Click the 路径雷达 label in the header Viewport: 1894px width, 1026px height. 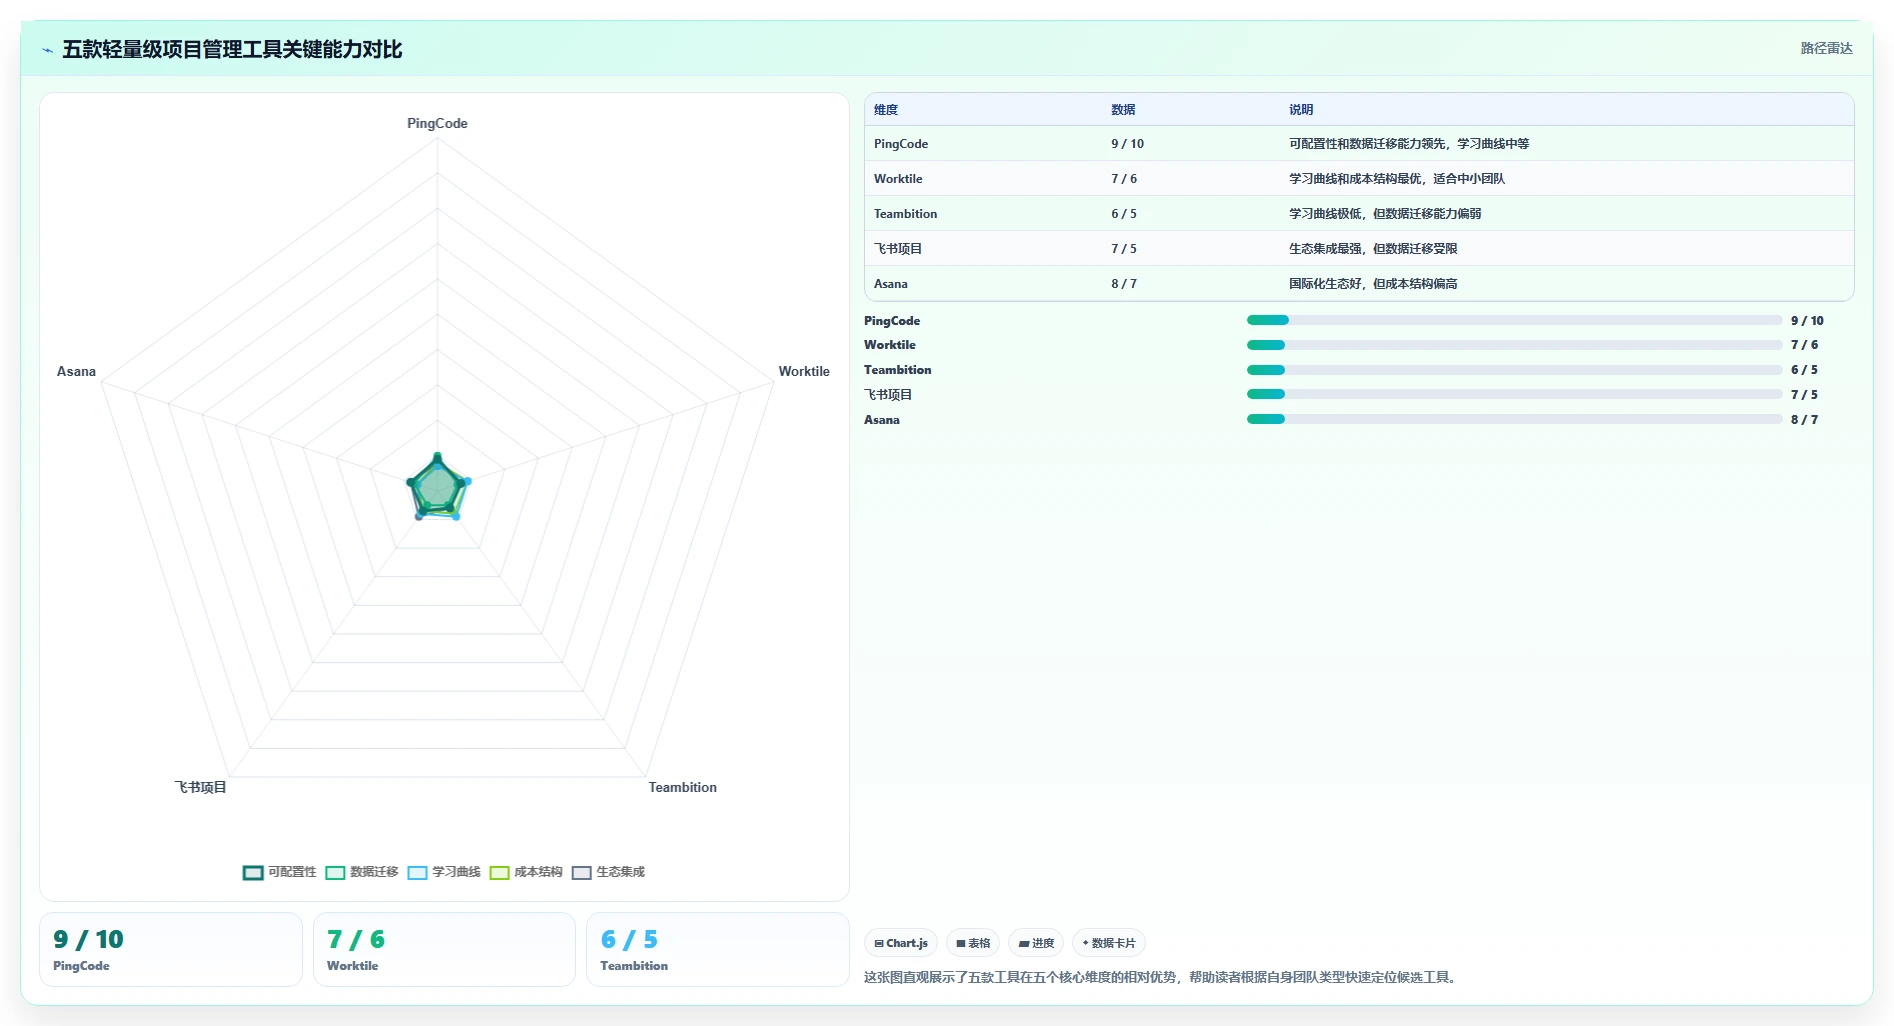(1826, 48)
